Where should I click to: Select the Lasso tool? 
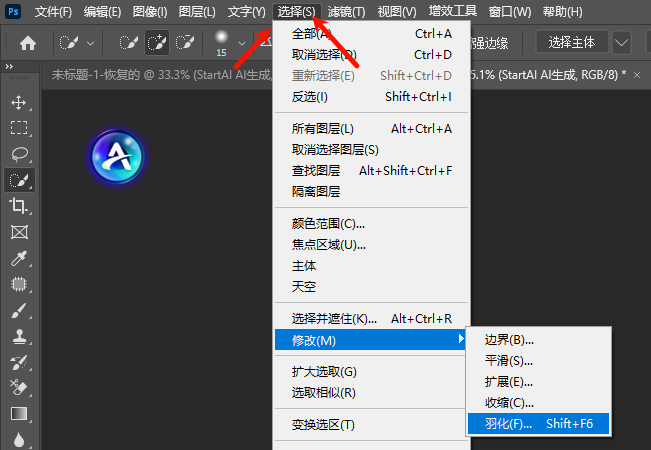coord(18,154)
